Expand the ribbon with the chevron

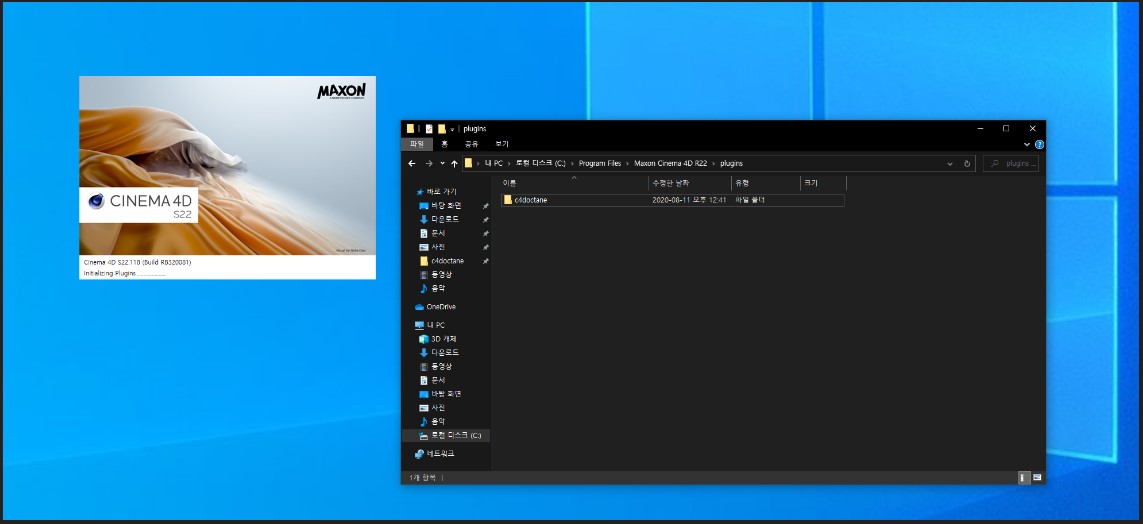click(x=1028, y=144)
